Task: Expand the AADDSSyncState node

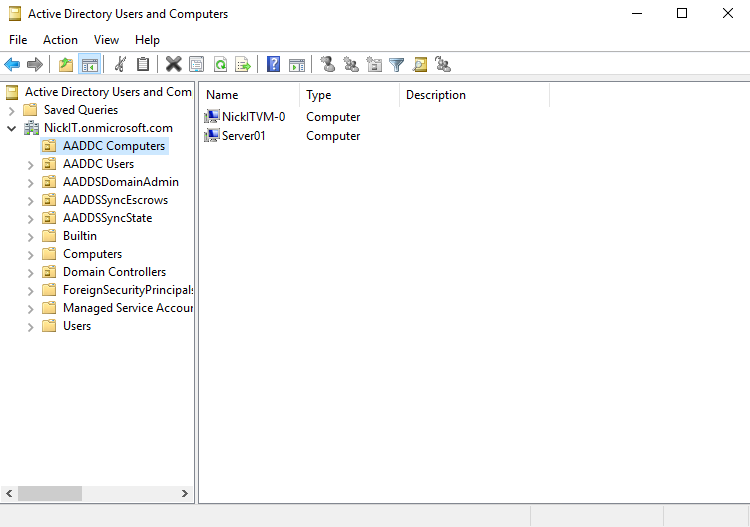Action: tap(31, 219)
